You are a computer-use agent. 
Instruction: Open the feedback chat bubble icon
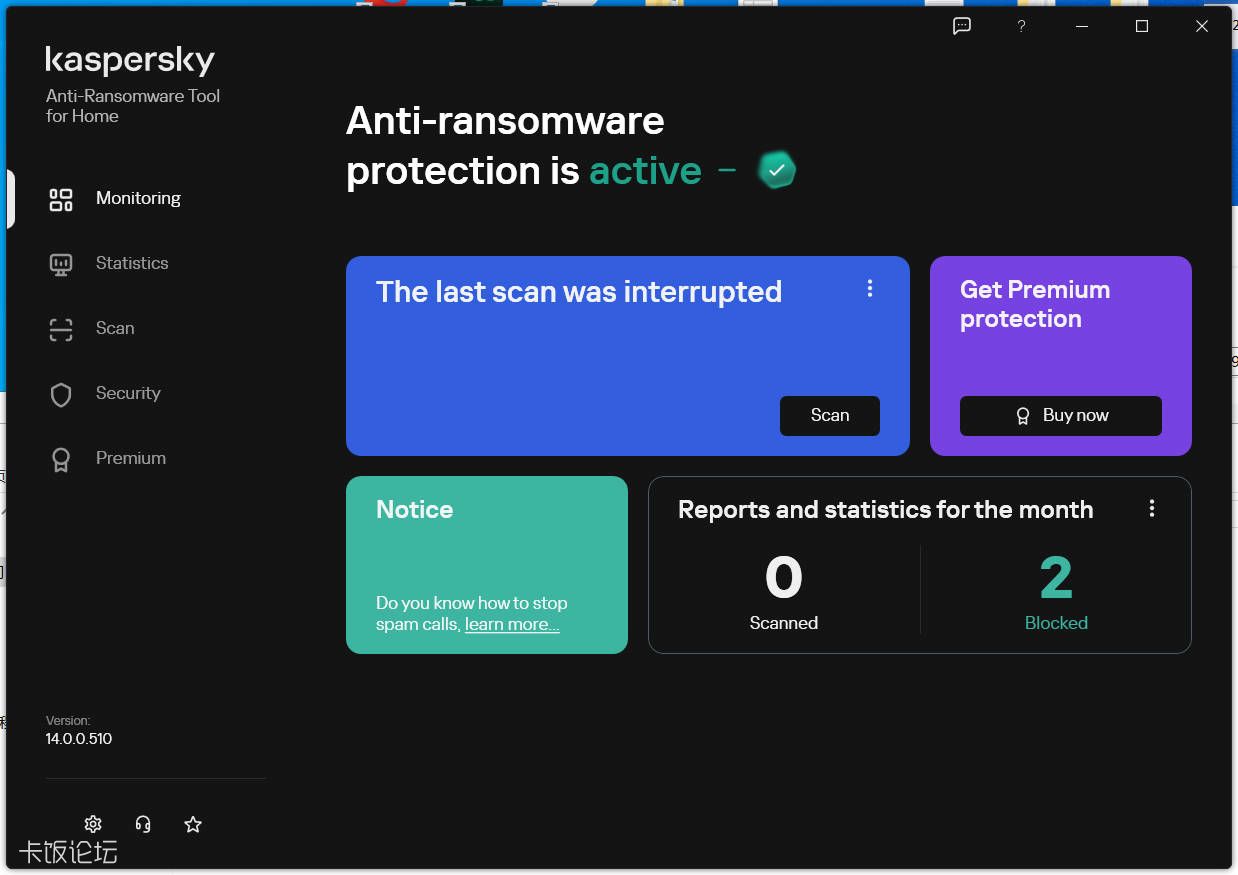tap(962, 26)
